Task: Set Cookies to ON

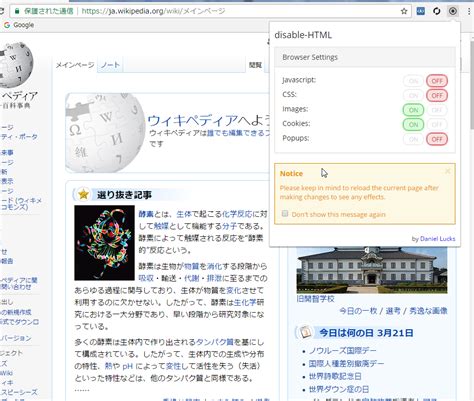Action: click(x=413, y=125)
